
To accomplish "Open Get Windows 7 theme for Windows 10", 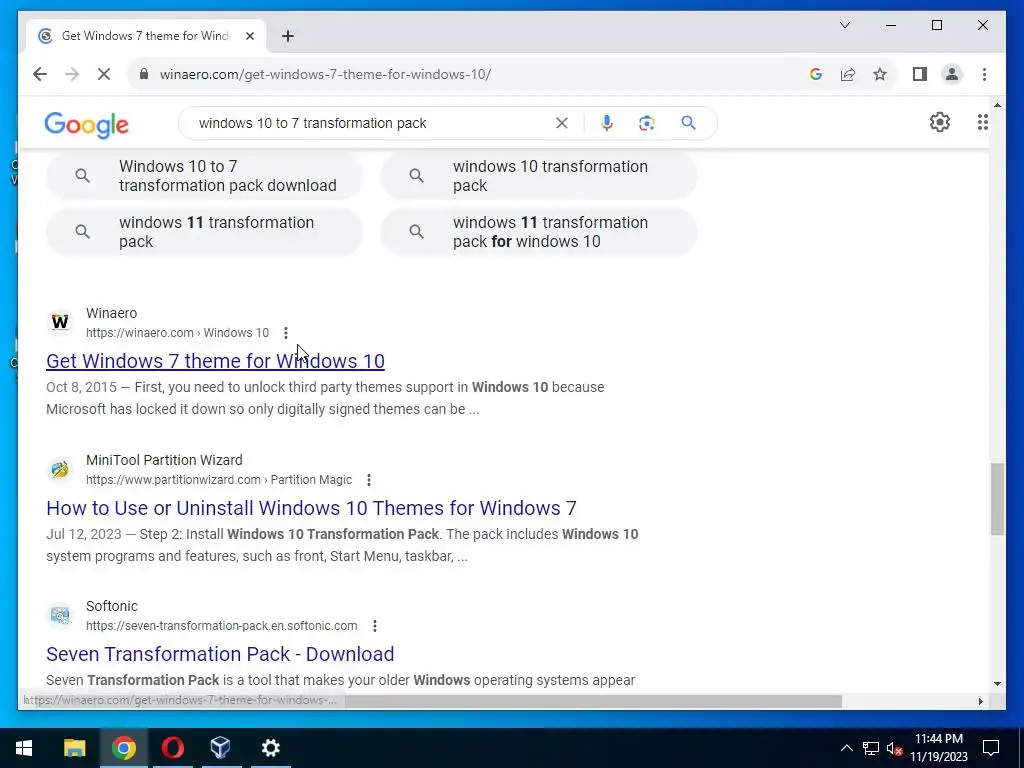I will coord(216,361).
